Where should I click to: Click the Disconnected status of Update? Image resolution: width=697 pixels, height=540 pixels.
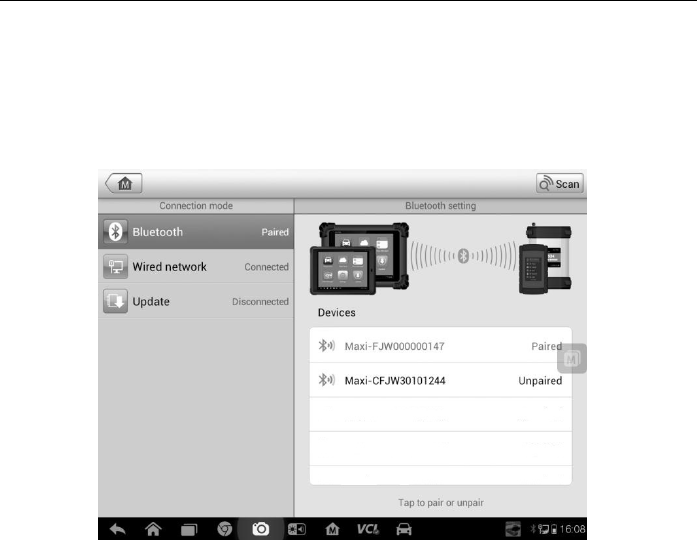[260, 301]
